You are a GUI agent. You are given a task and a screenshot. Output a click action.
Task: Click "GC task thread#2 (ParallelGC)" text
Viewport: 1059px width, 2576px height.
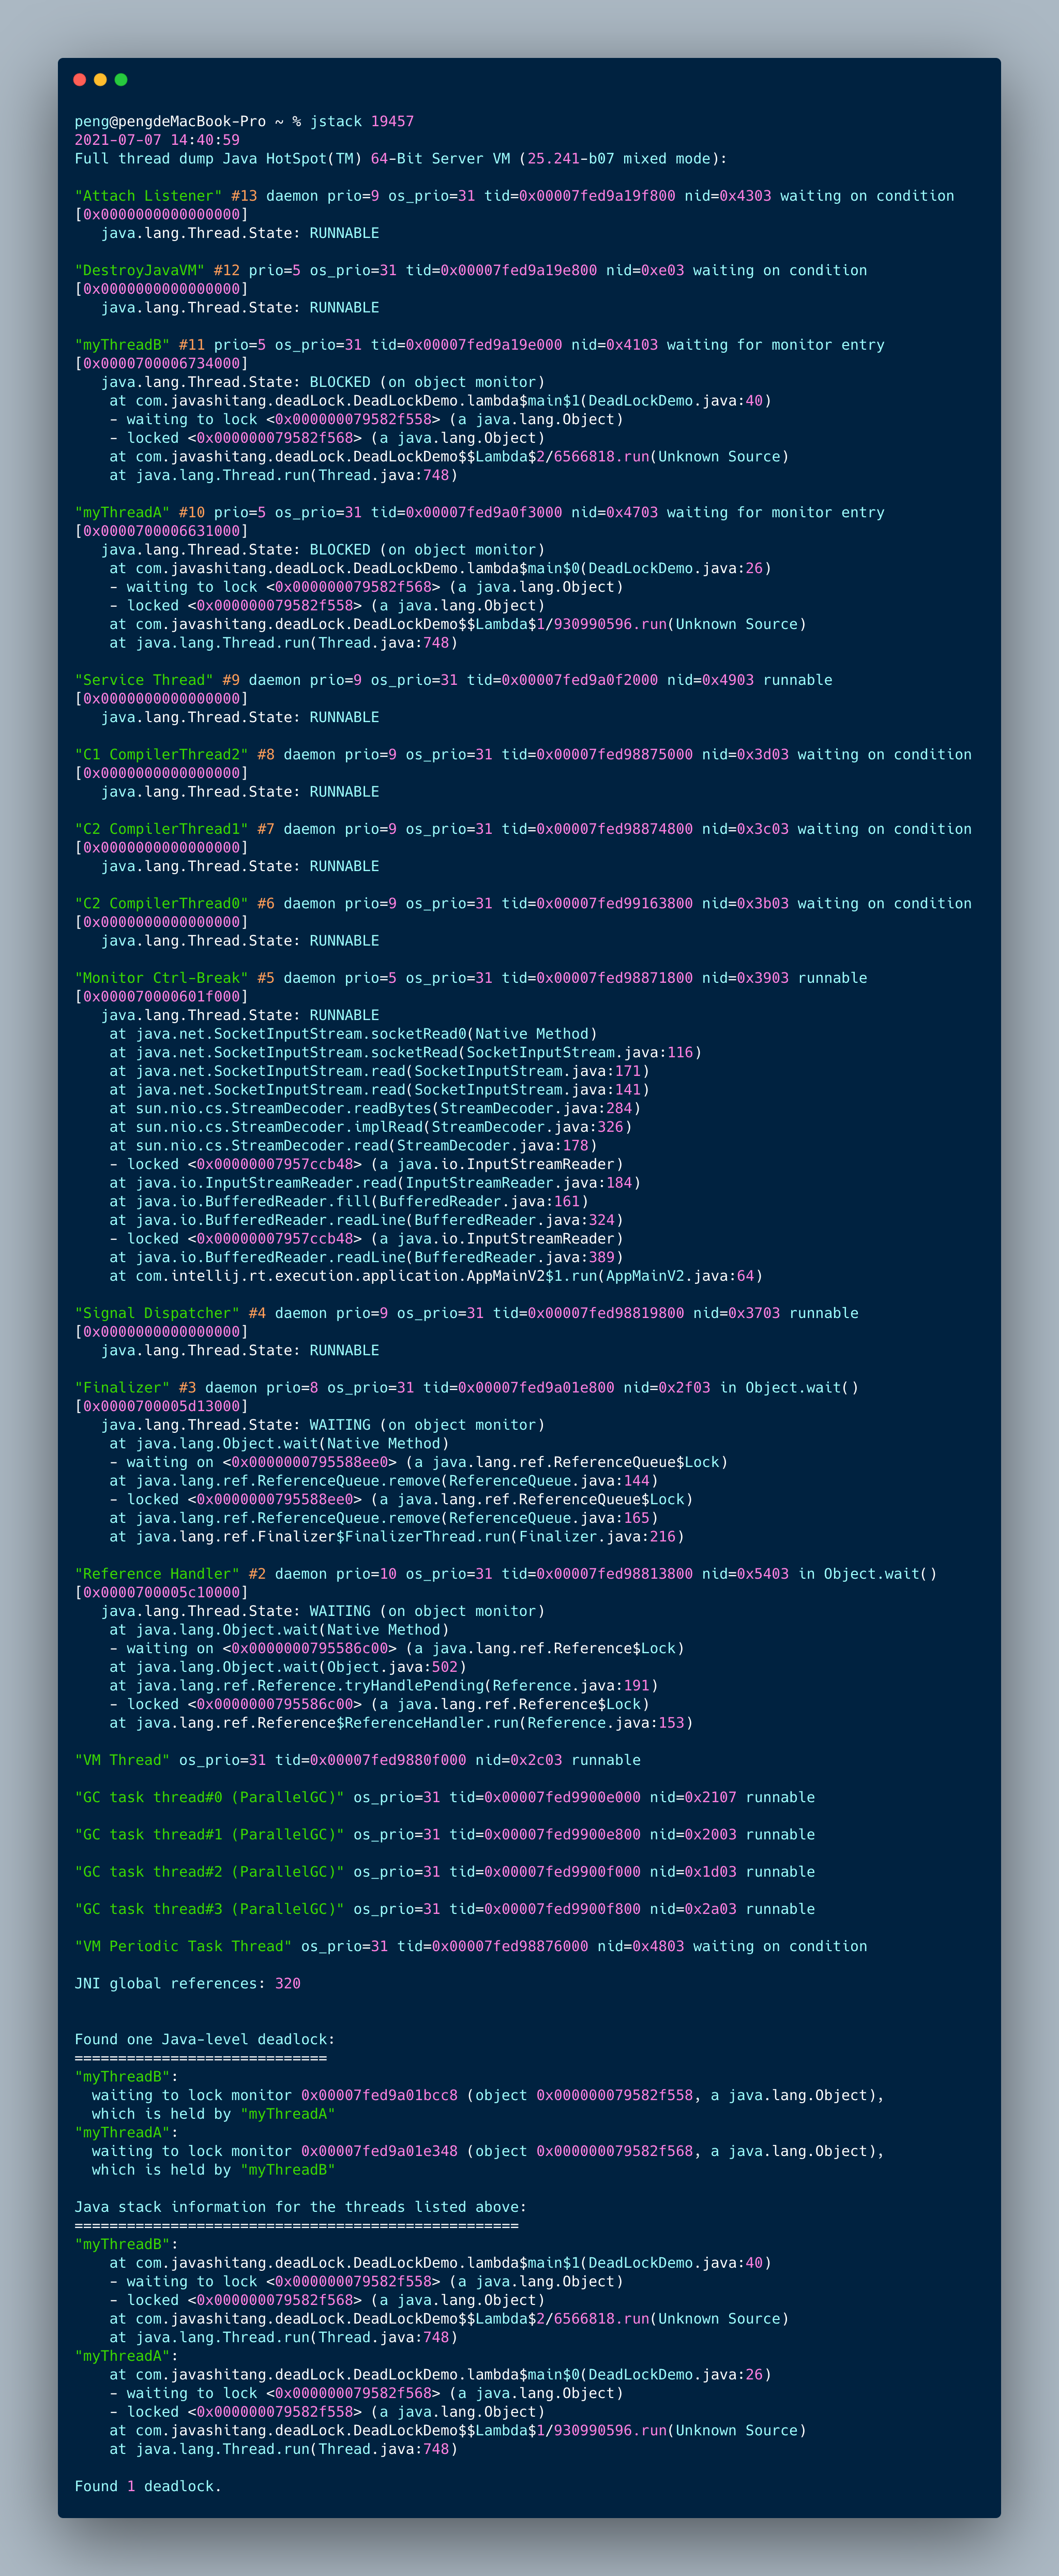click(x=209, y=1872)
